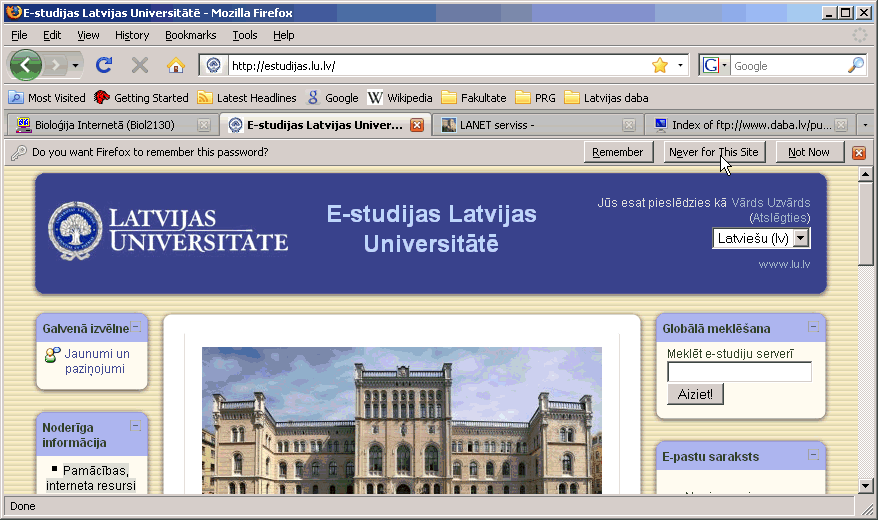This screenshot has height=520, width=878.
Task: Open the Latviešu (lv) language dropdown
Action: [761, 238]
